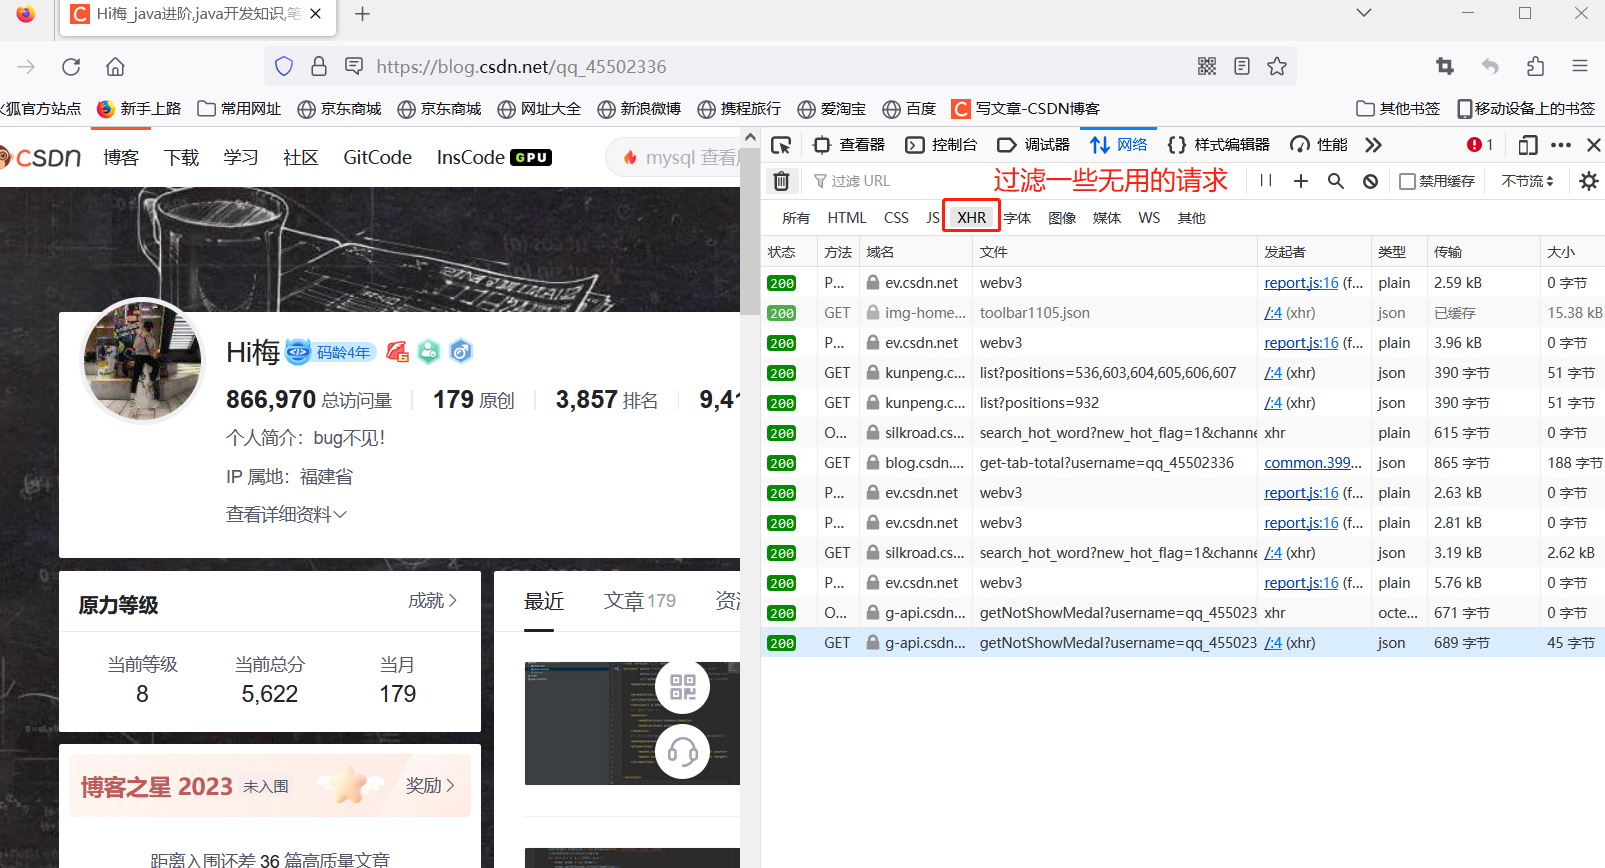Image resolution: width=1605 pixels, height=868 pixels.
Task: Open the GitCode nav link
Action: coord(377,157)
